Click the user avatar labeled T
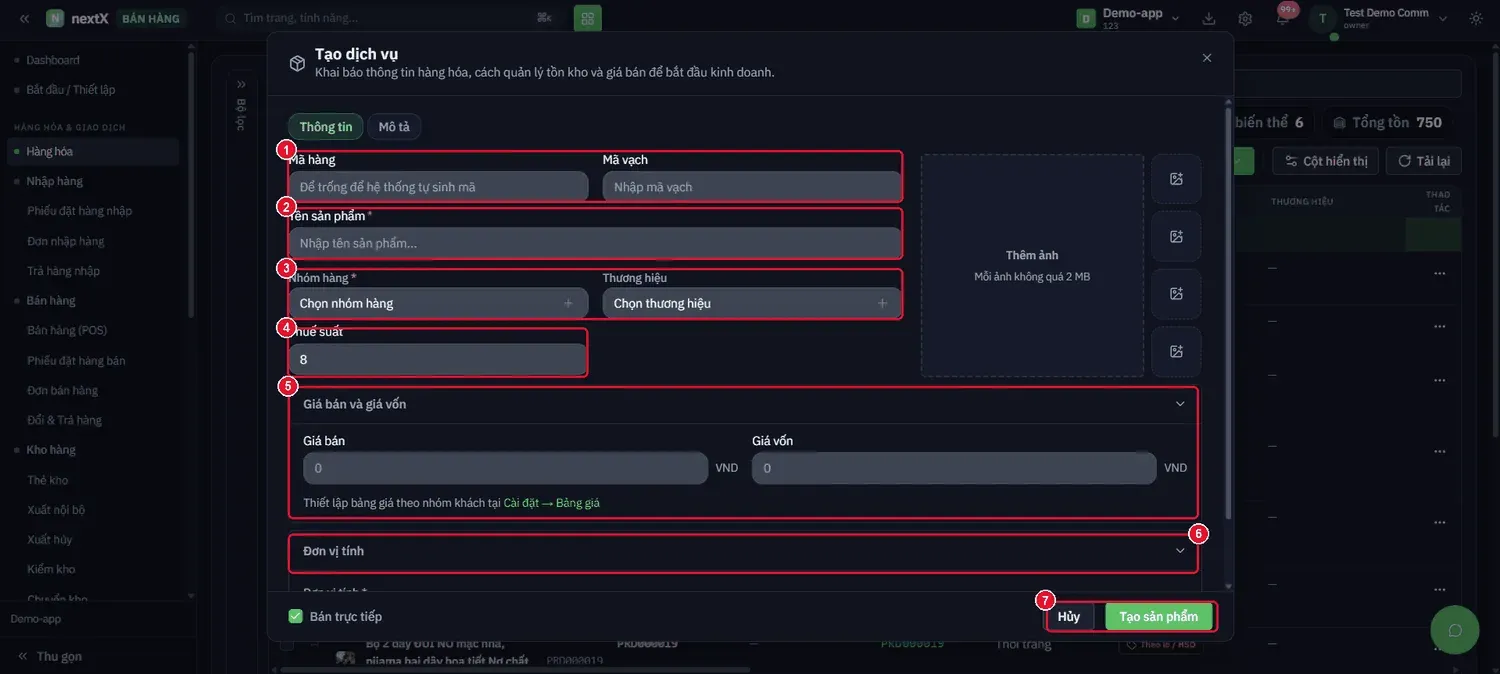 click(x=1323, y=18)
